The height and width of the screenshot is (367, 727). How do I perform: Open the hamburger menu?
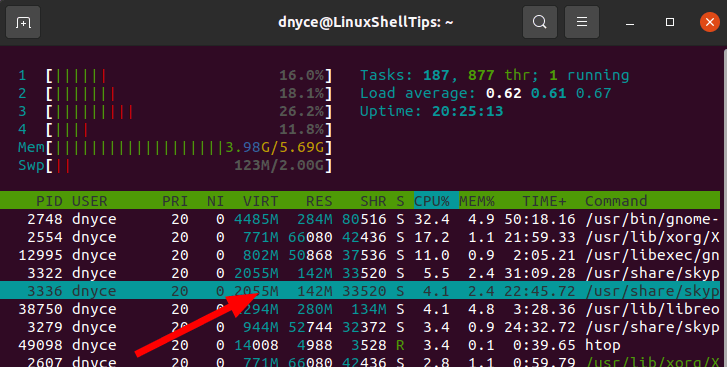[x=582, y=22]
